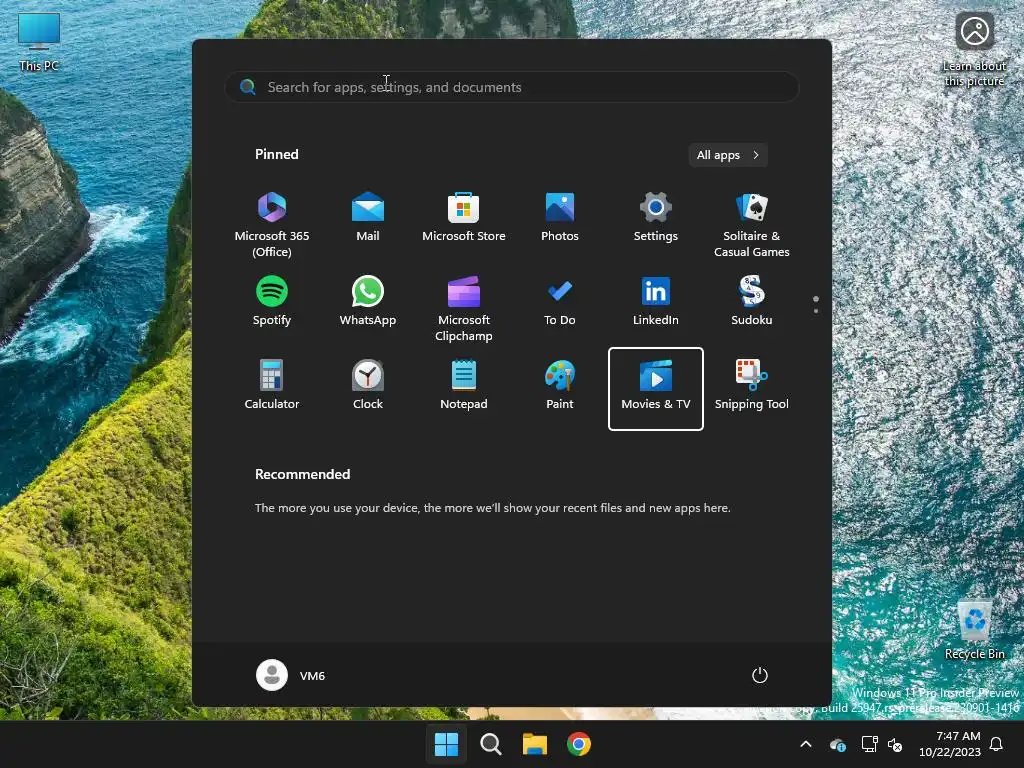Open taskbar Search magnifier

(490, 744)
